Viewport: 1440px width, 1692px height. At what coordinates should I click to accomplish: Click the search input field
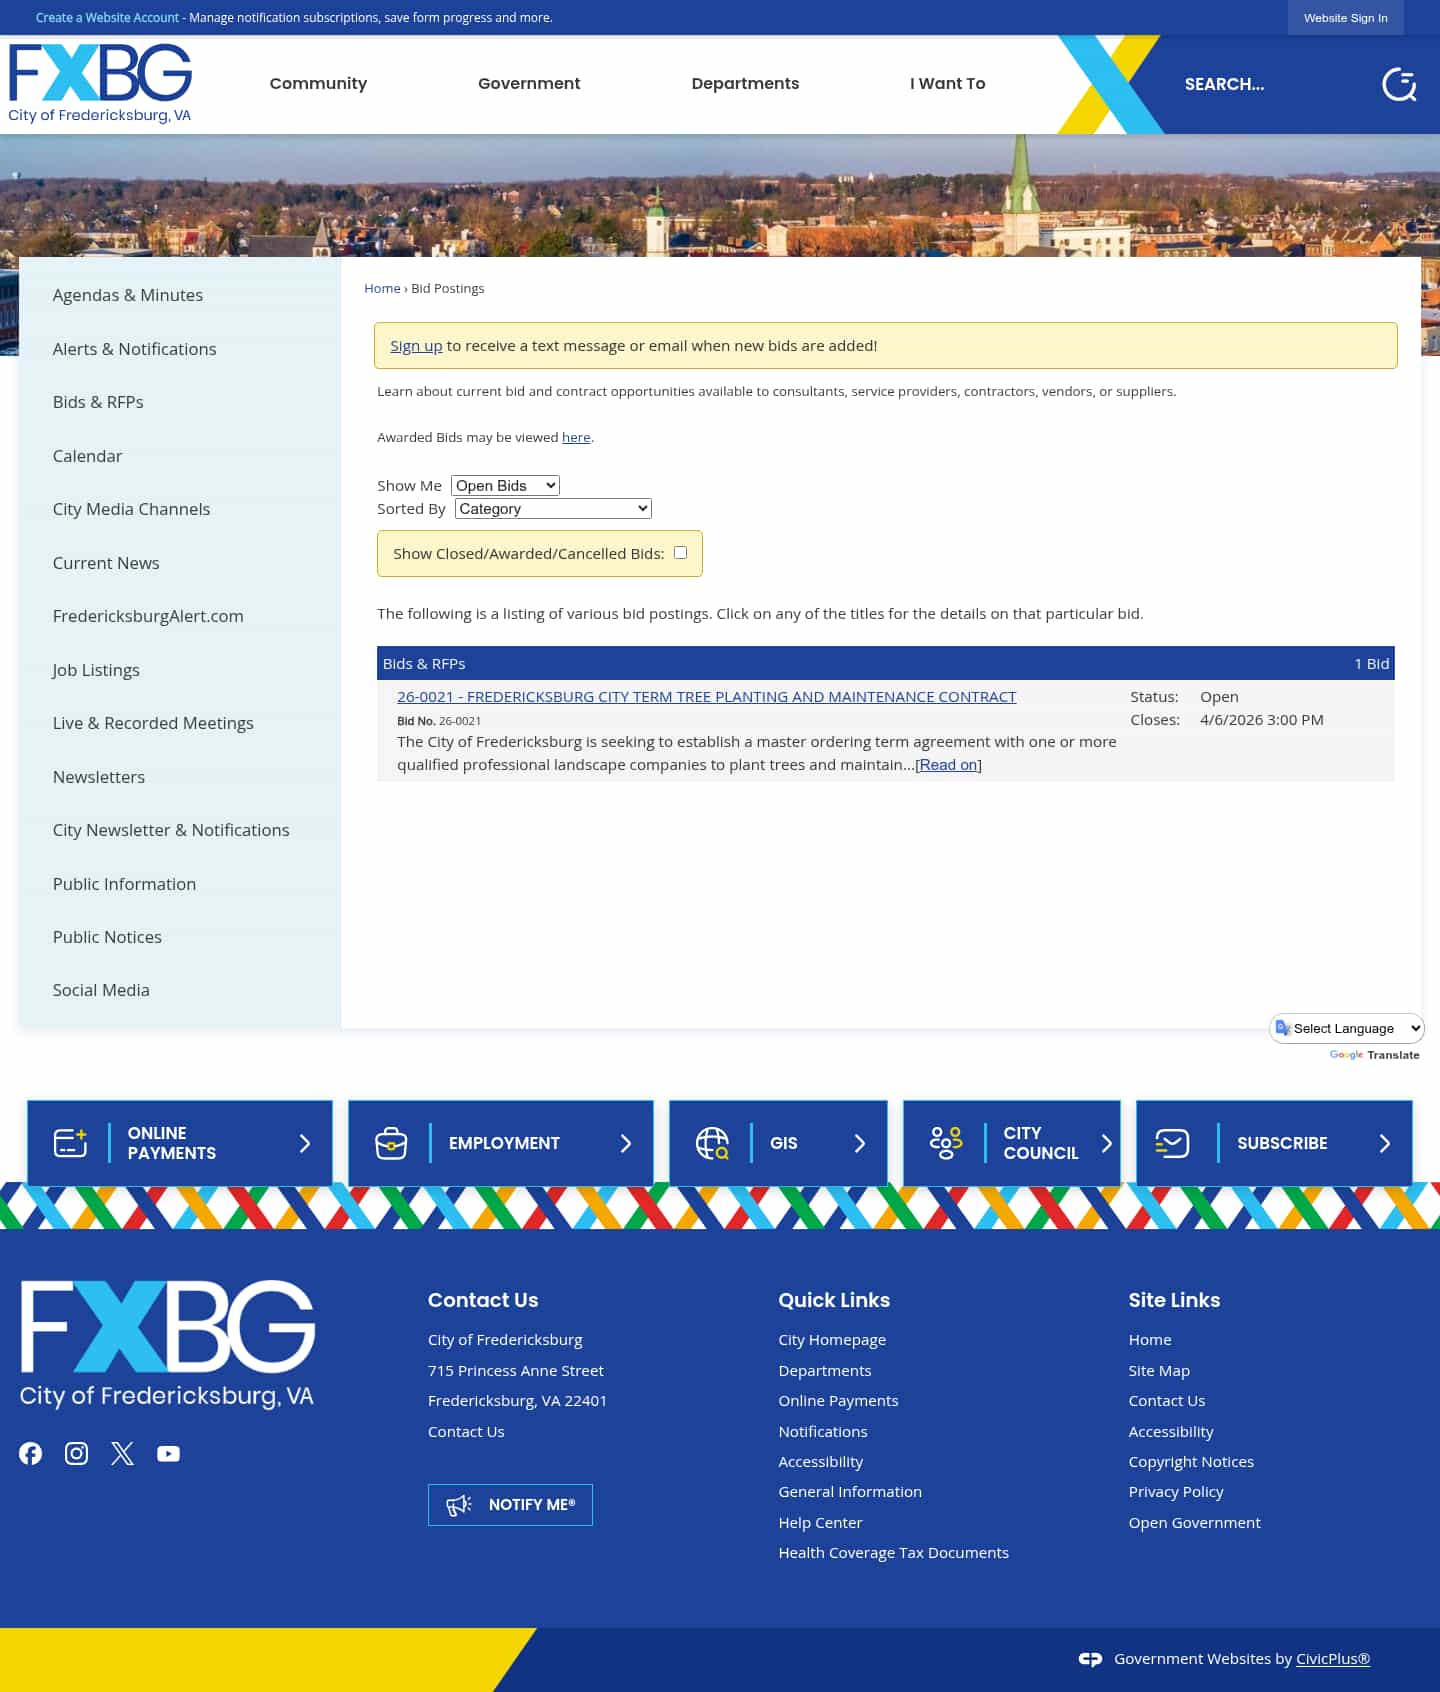(x=1270, y=85)
